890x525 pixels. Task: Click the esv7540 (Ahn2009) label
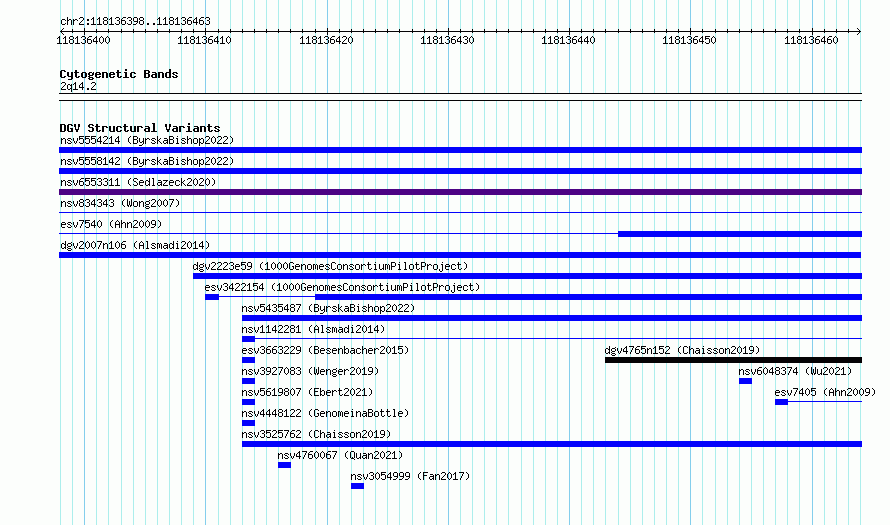[111, 224]
